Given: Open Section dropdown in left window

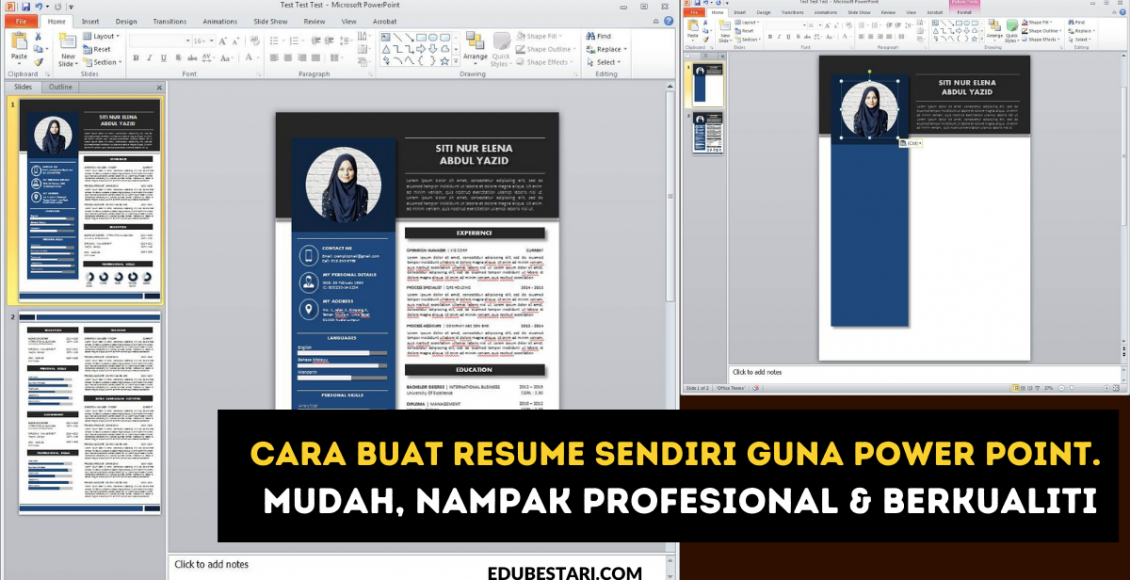Looking at the screenshot, I should [102, 62].
